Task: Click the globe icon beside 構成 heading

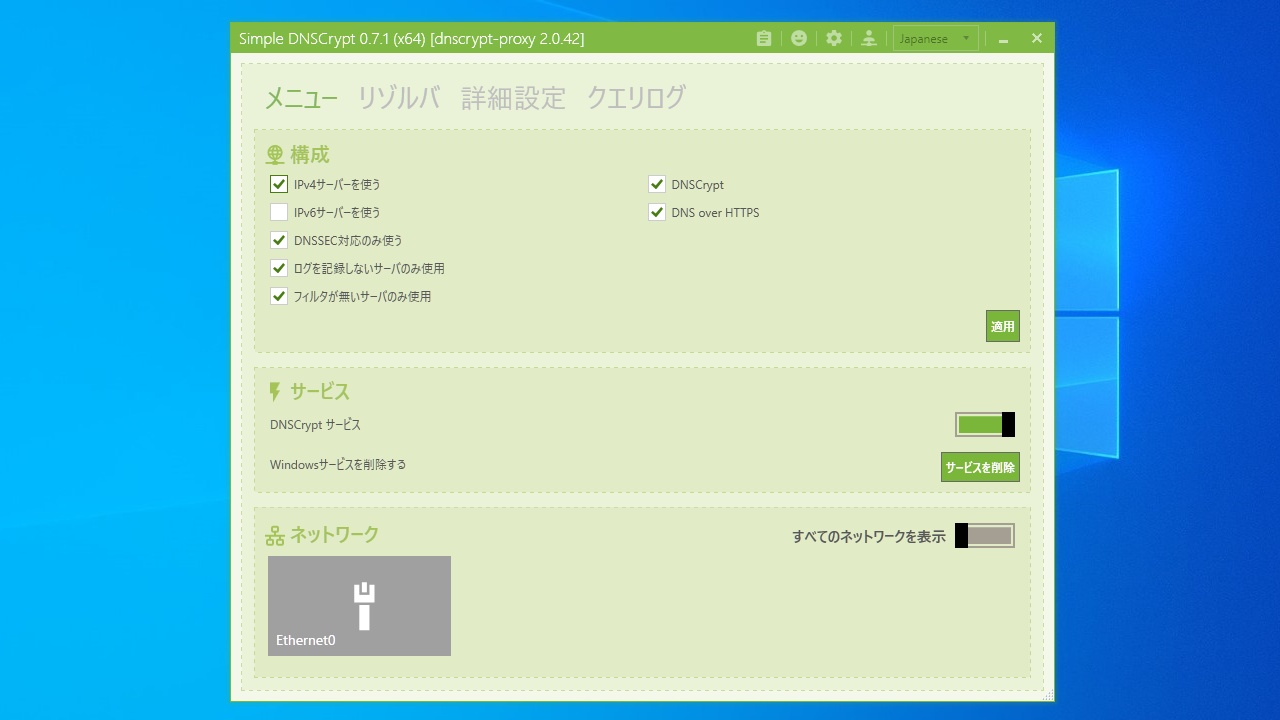Action: pos(275,155)
